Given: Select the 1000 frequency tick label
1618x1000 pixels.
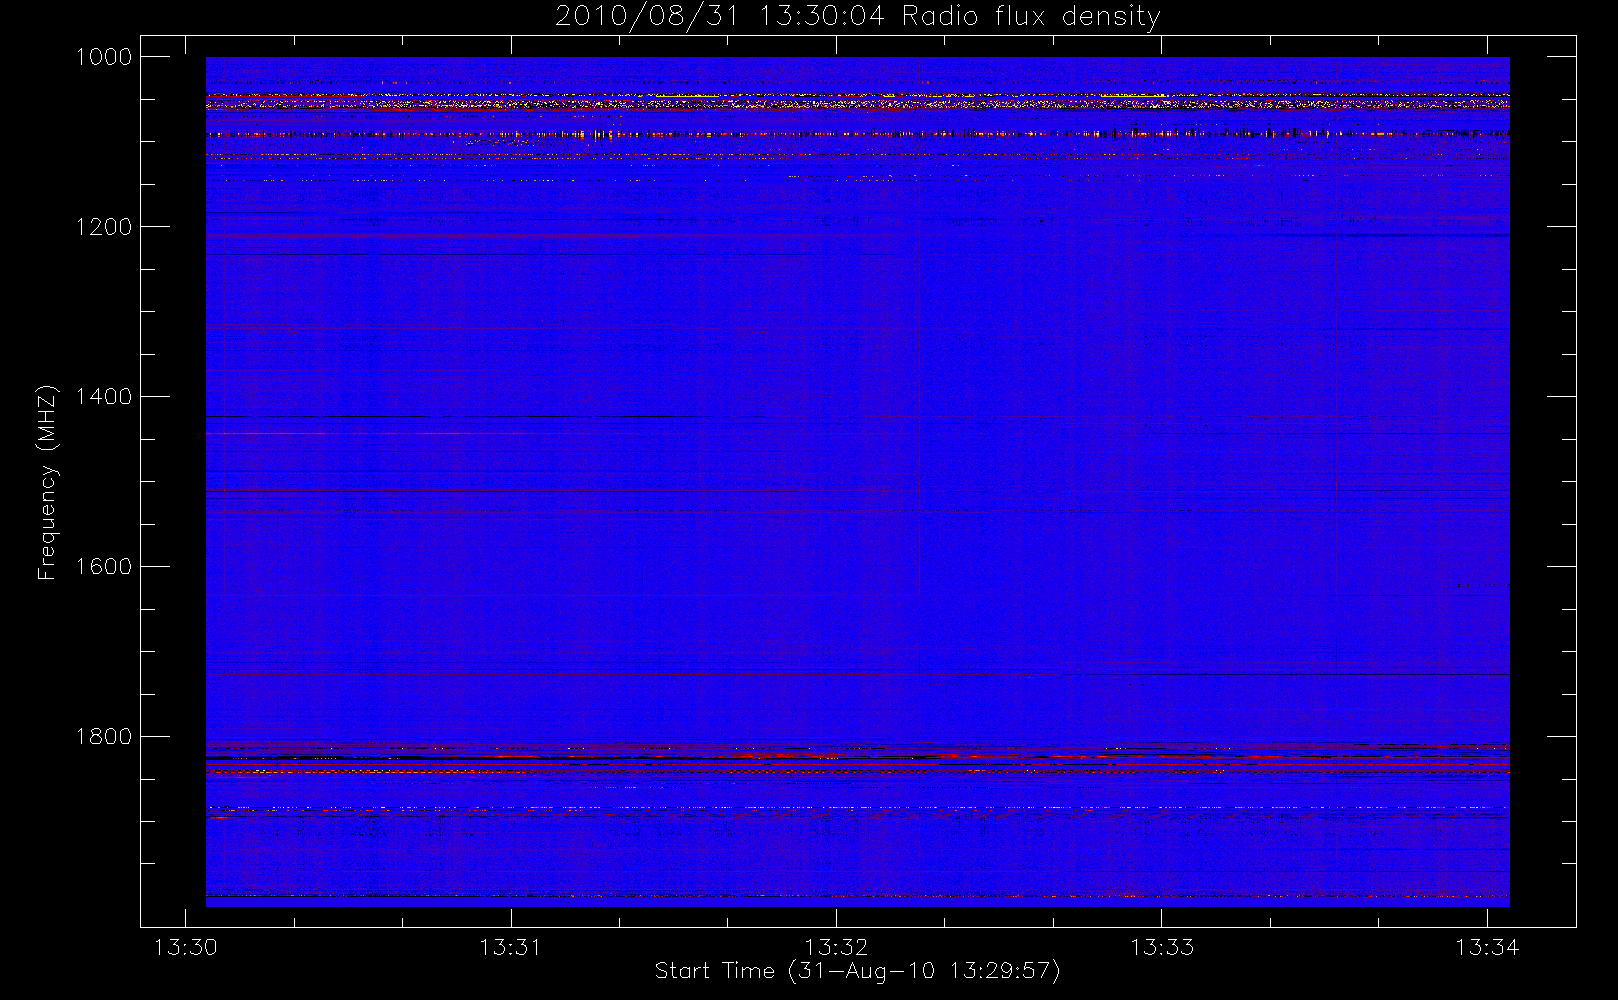Looking at the screenshot, I should click(x=104, y=57).
